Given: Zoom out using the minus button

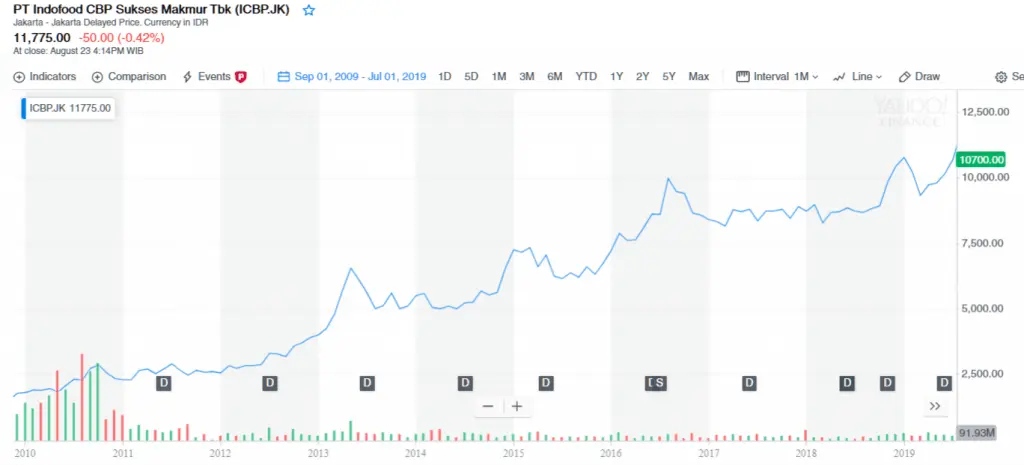Looking at the screenshot, I should (488, 406).
